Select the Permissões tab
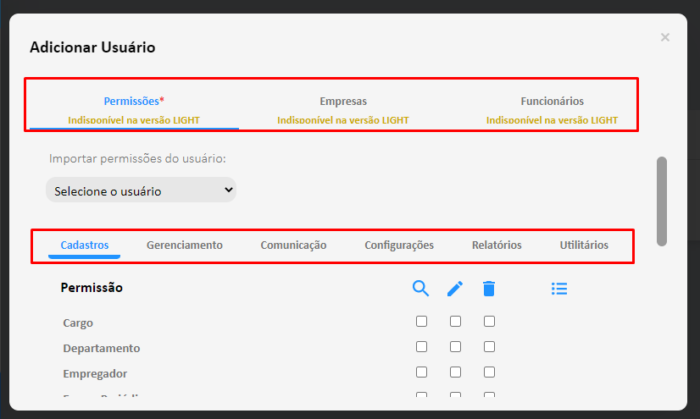The image size is (700, 419). 134,109
